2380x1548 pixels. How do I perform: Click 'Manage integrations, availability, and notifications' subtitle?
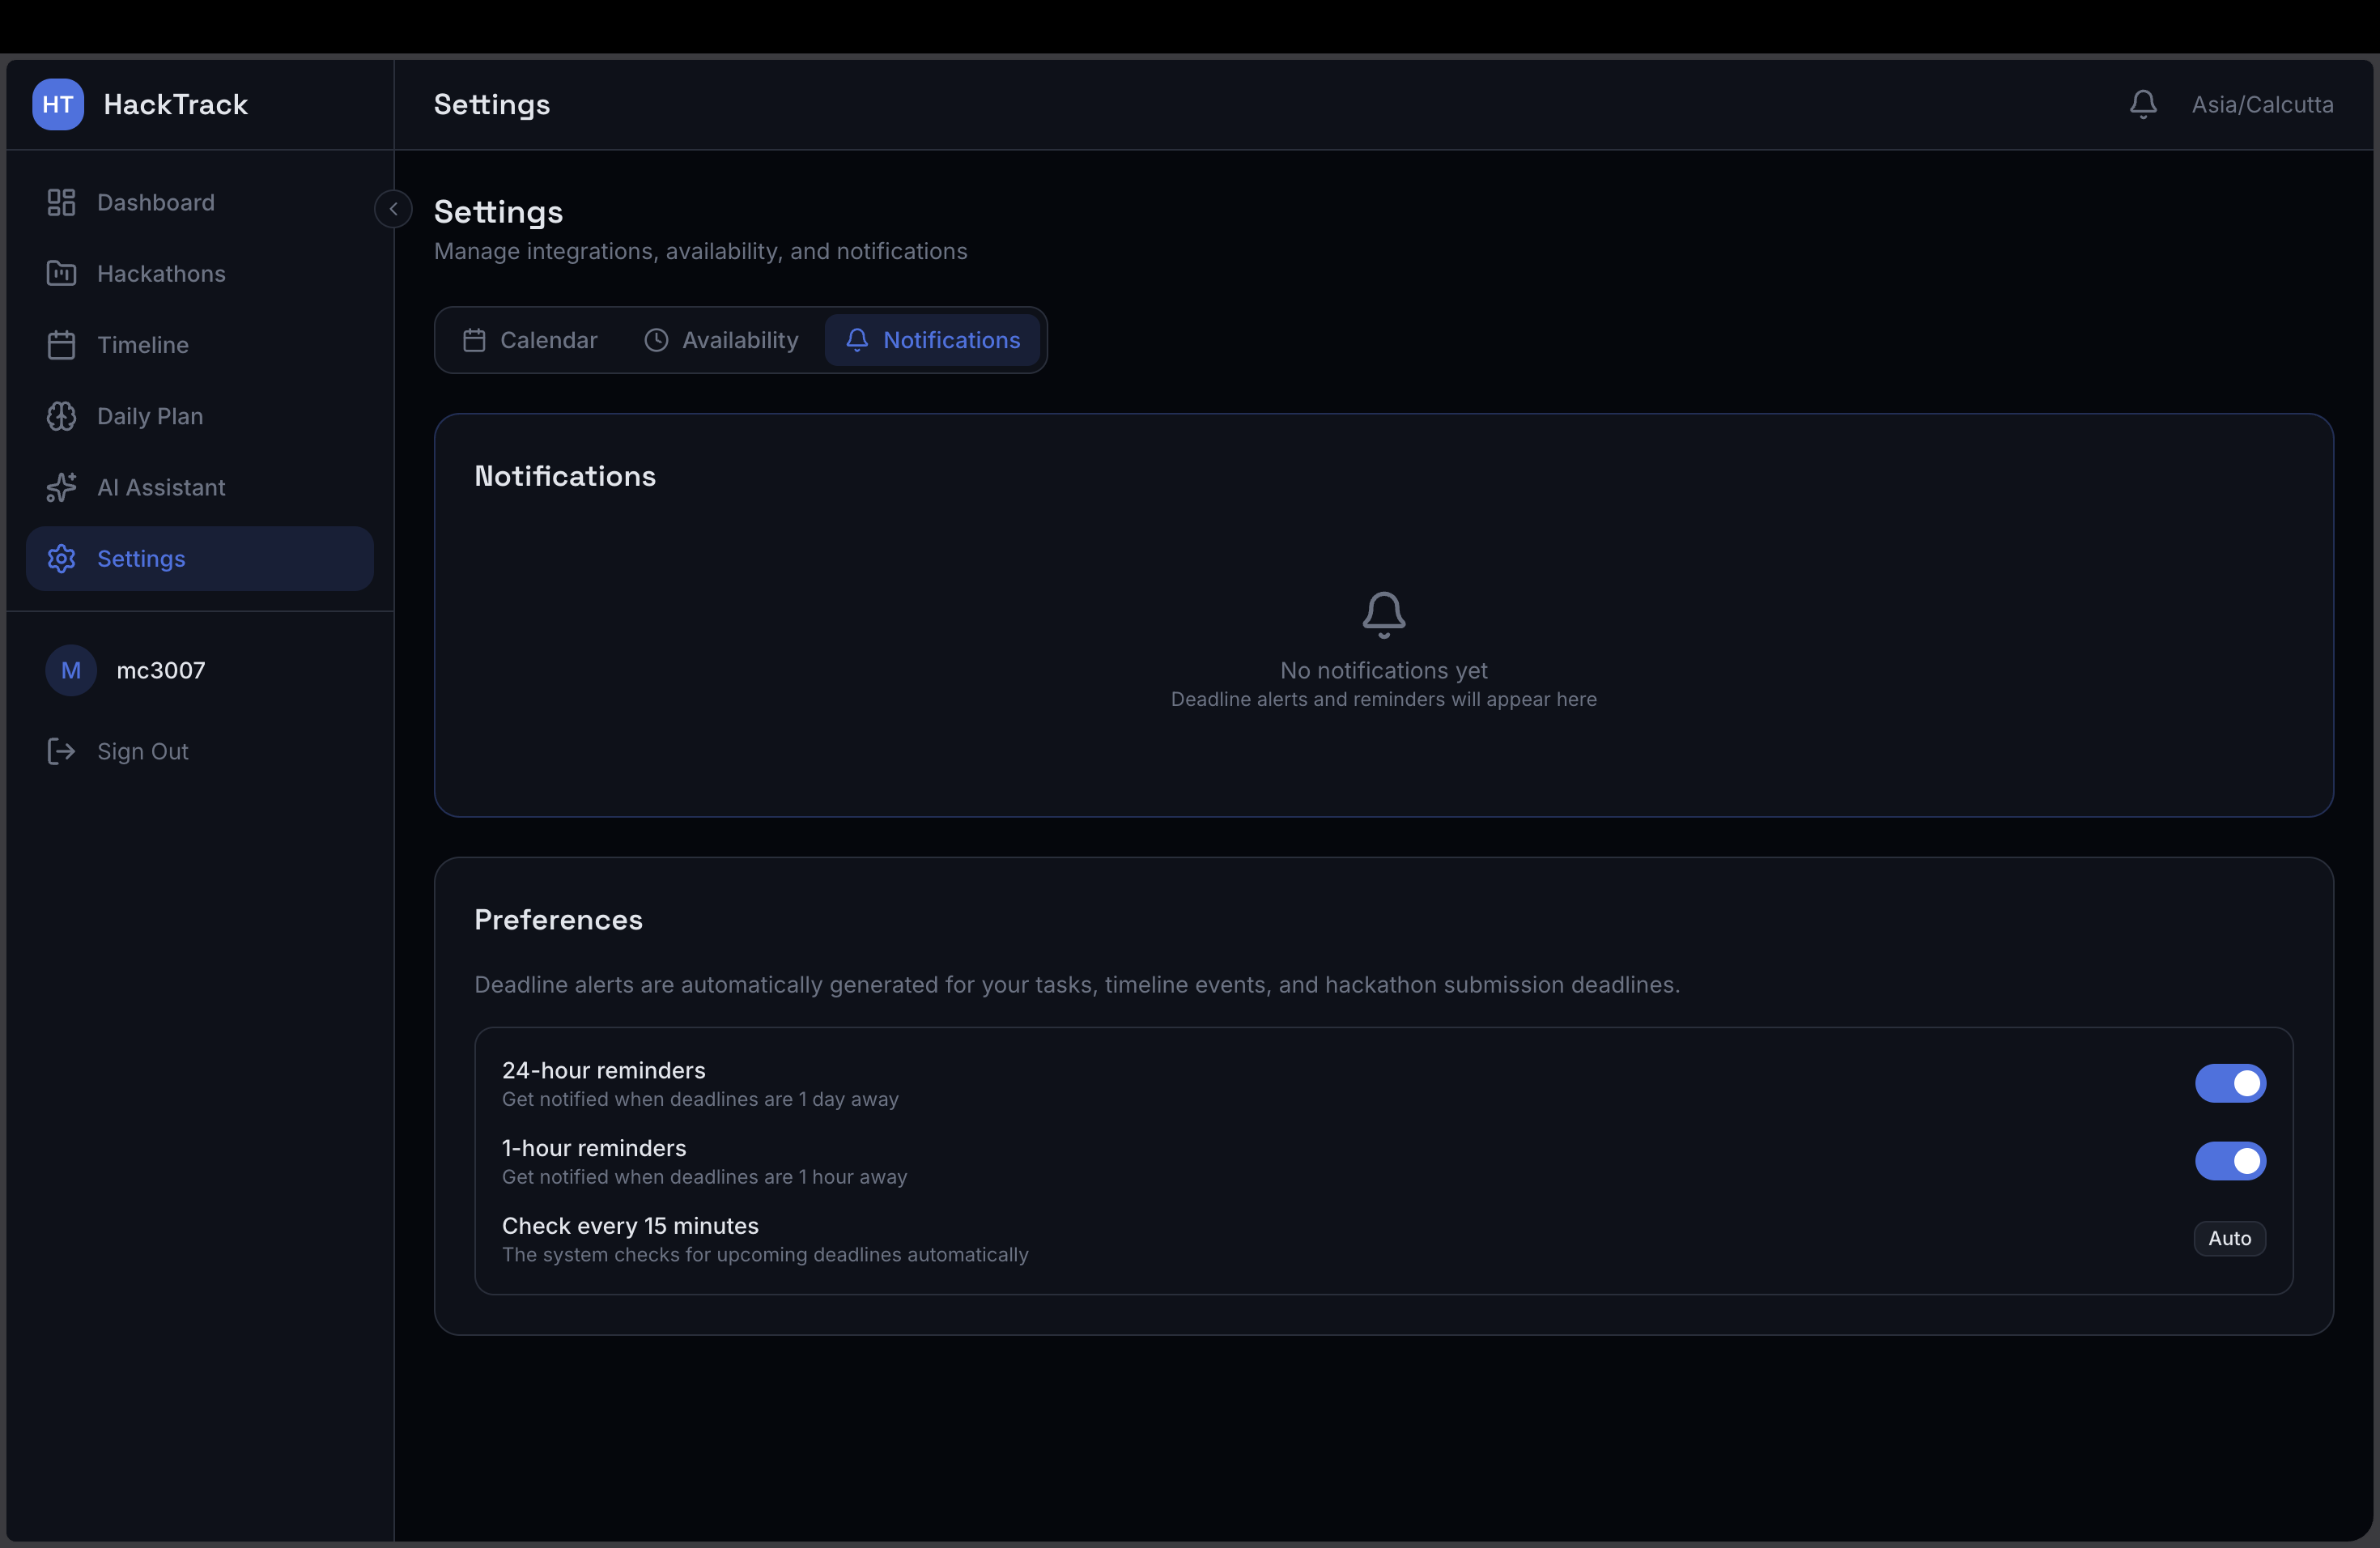[700, 251]
